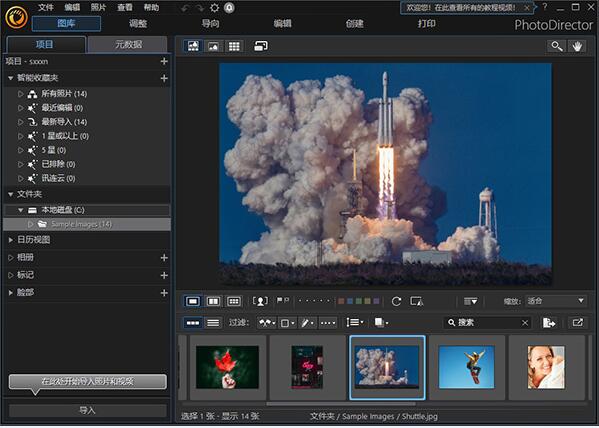Switch to the 编辑 module tab
599x428 pixels.
coord(282,24)
